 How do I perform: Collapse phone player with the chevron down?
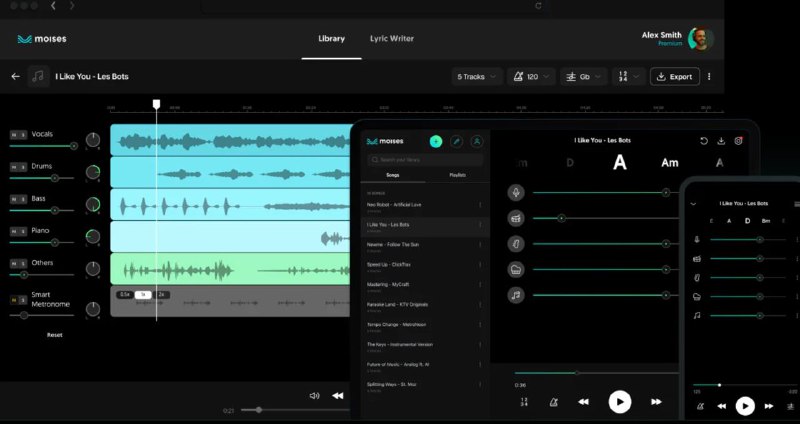point(693,204)
